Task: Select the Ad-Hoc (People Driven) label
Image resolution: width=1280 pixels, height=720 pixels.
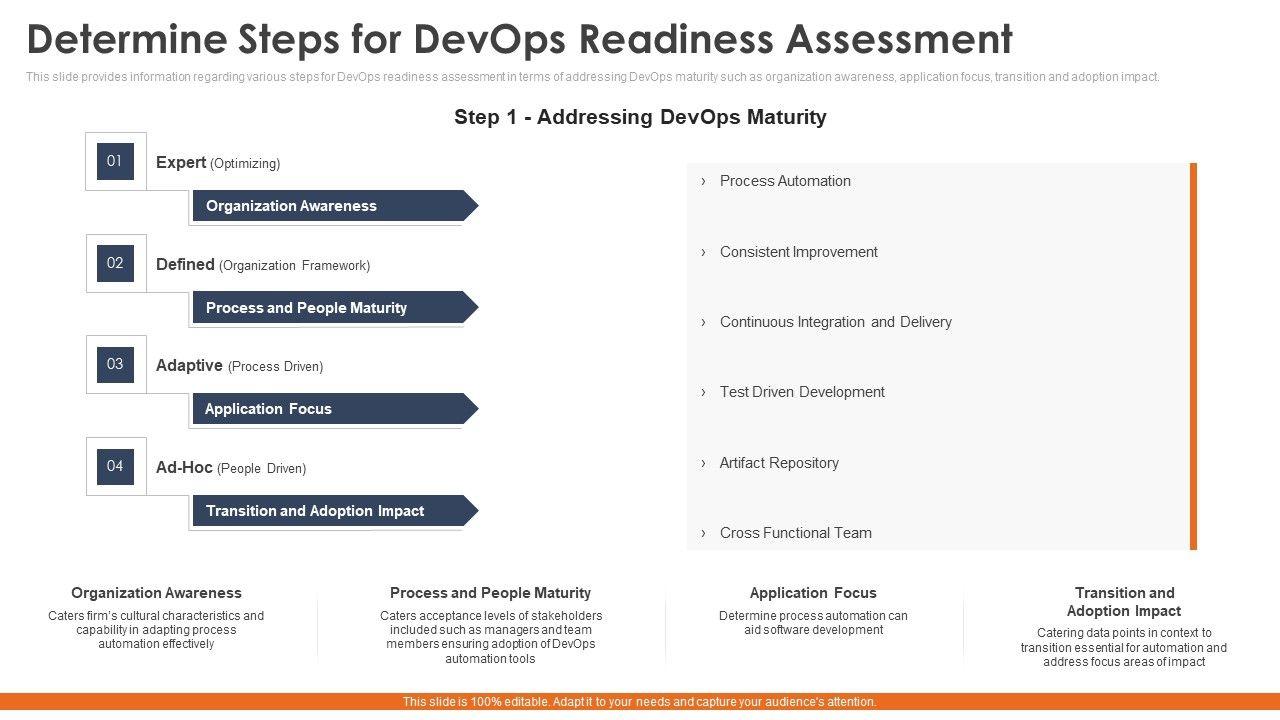Action: click(231, 468)
